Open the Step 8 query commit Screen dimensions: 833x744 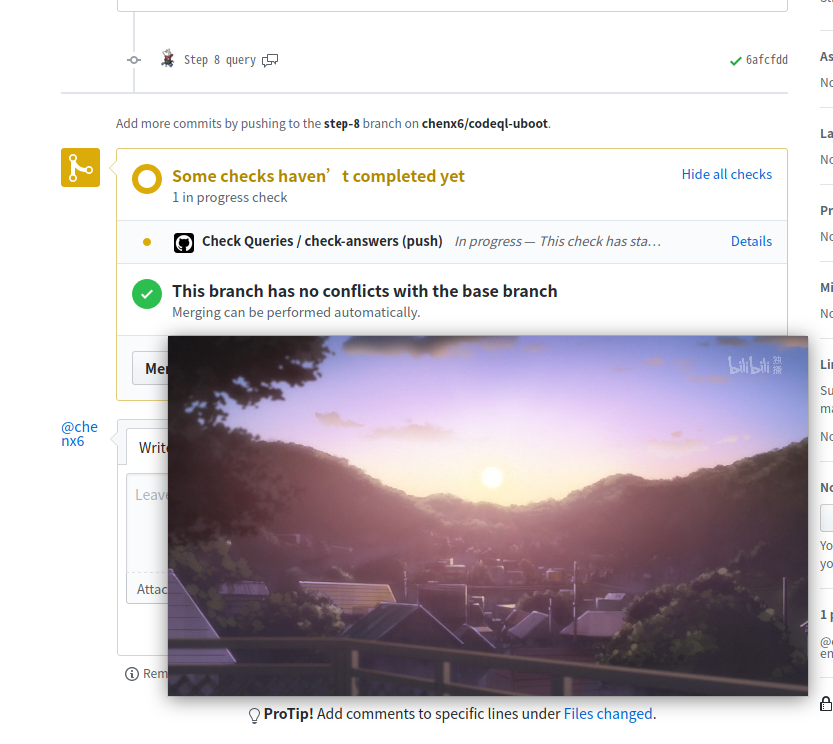click(220, 60)
